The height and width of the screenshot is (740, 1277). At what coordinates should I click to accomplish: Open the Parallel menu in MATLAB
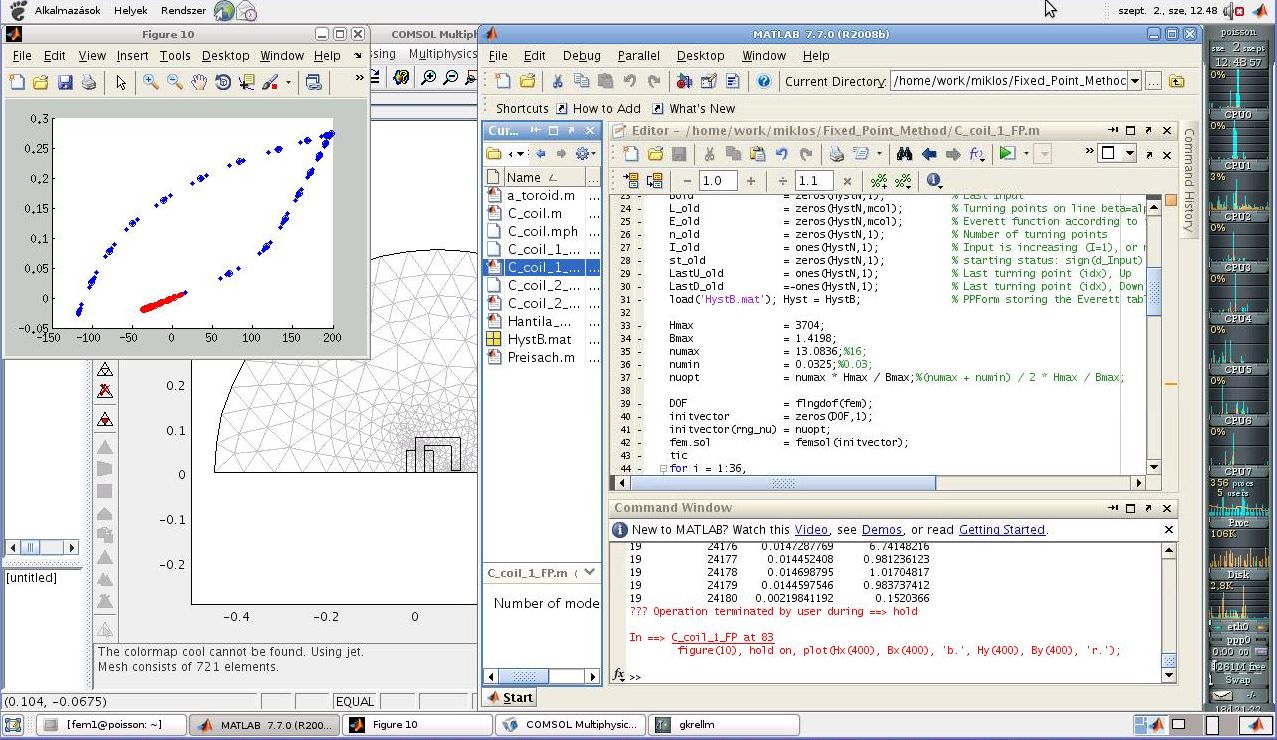tap(638, 56)
